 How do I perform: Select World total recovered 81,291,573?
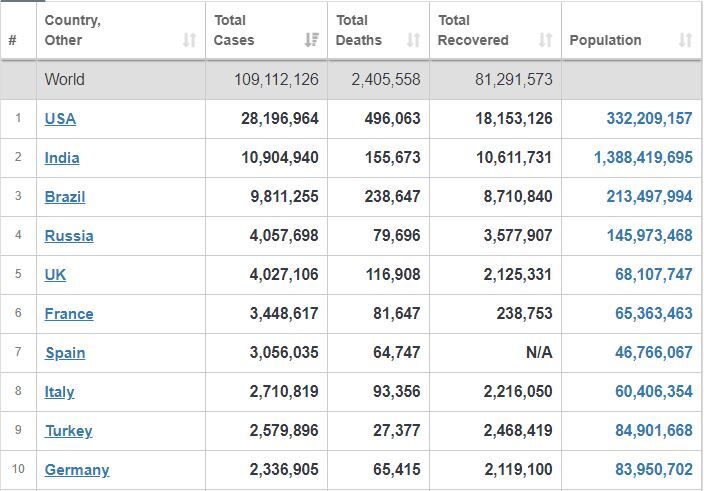click(x=514, y=79)
